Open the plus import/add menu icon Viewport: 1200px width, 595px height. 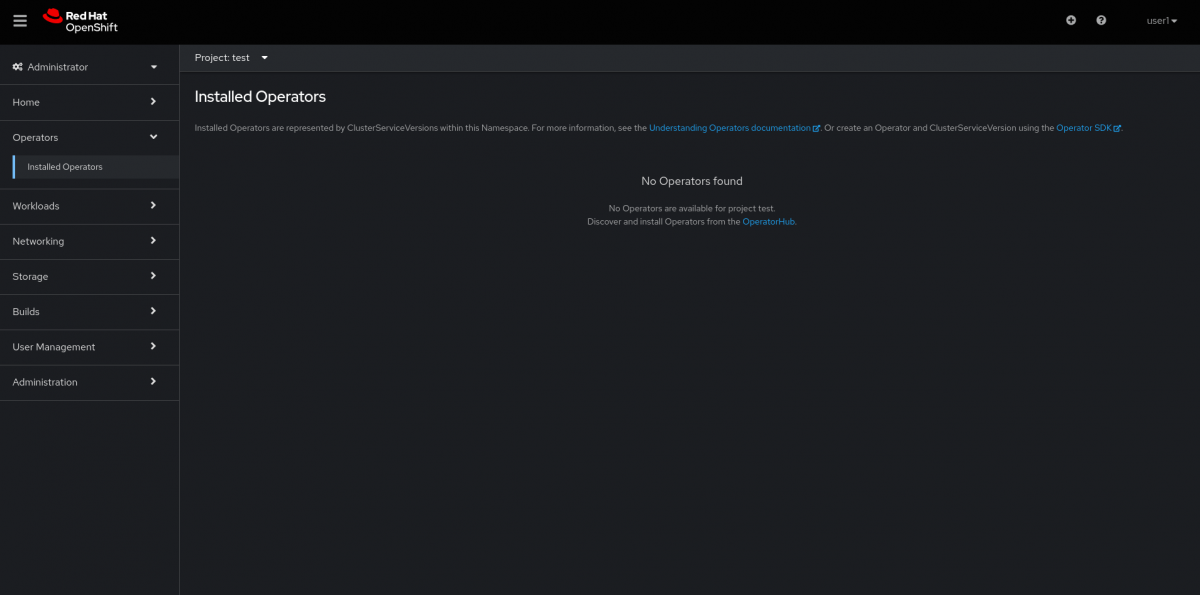(1071, 20)
